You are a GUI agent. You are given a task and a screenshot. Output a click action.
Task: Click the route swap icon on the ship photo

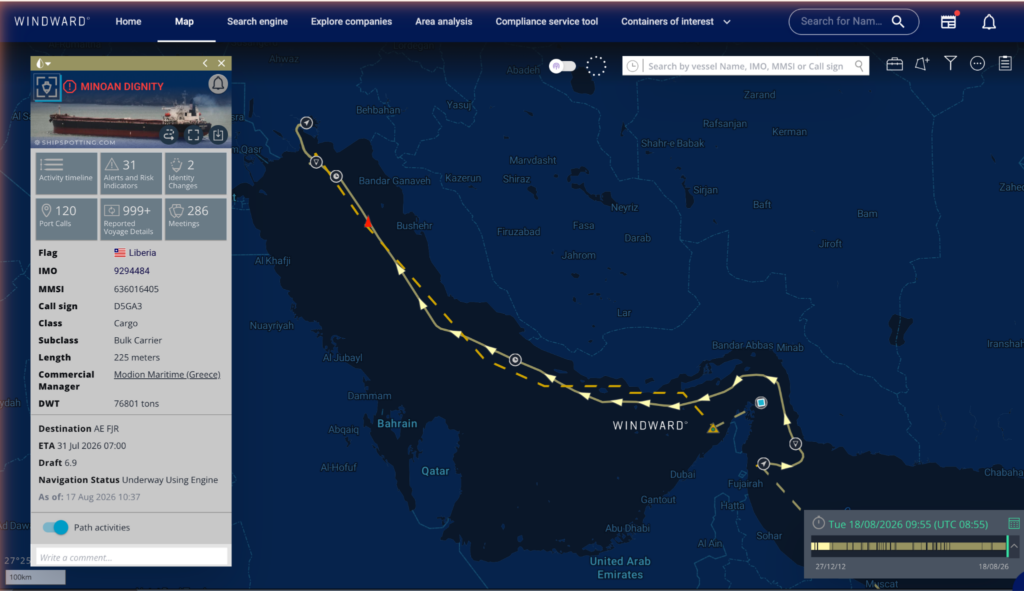(168, 135)
